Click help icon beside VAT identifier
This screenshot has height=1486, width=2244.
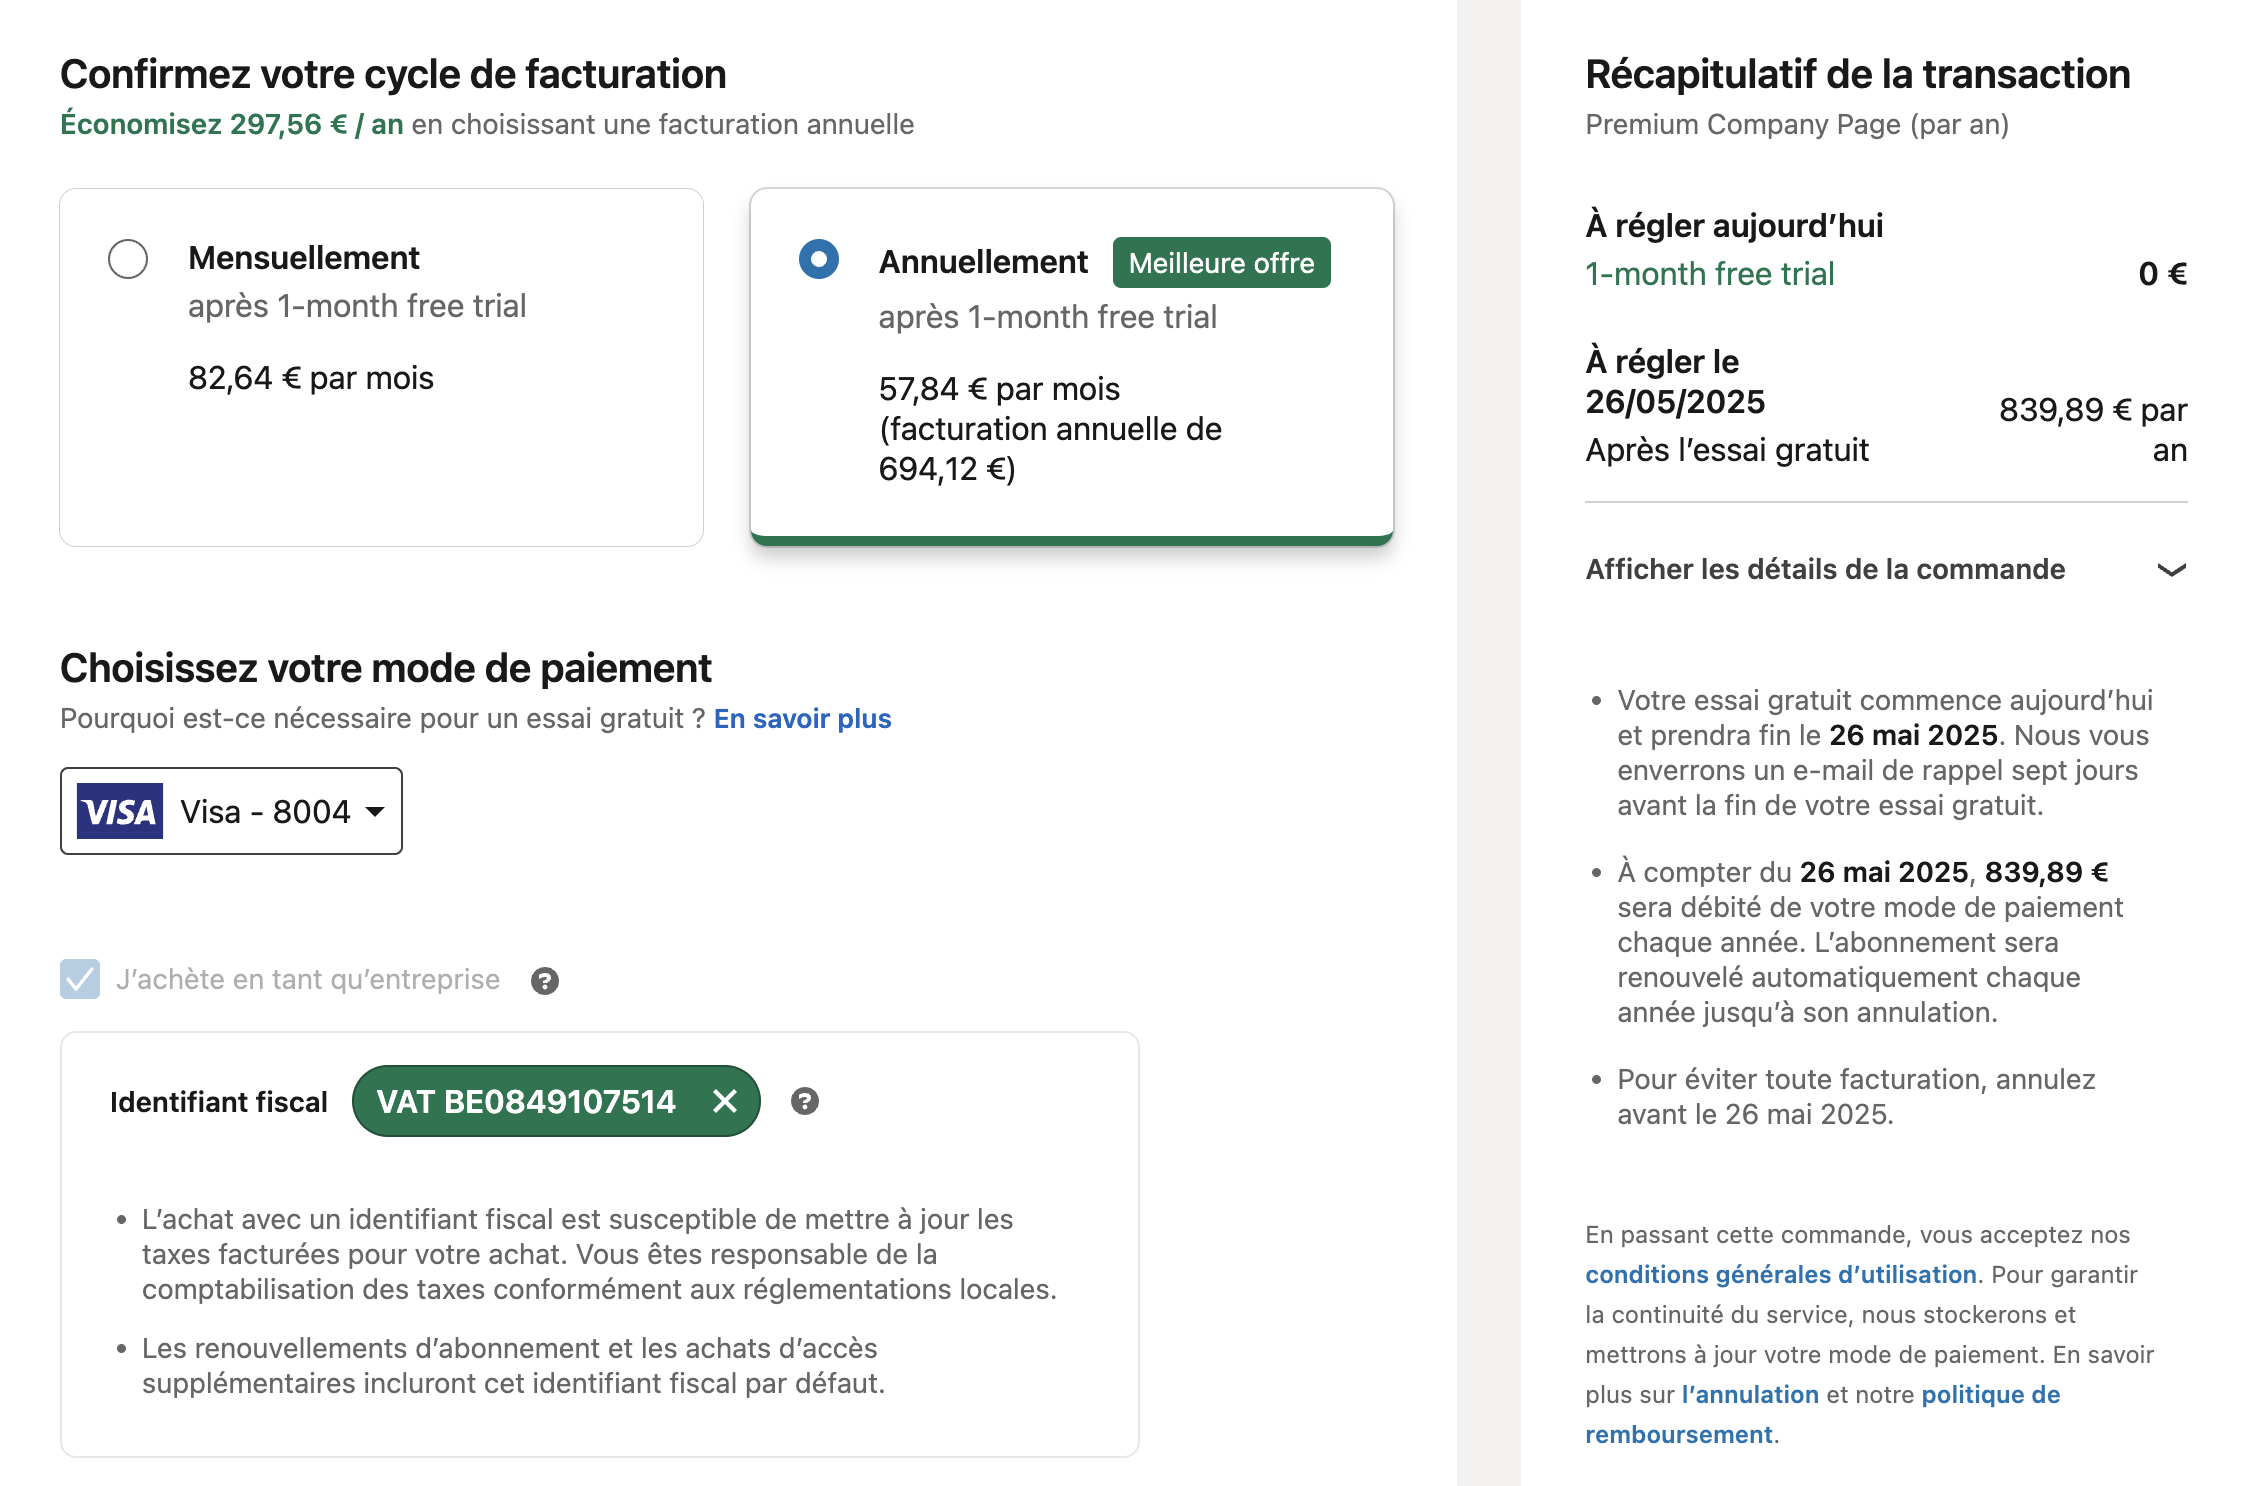click(x=805, y=1101)
